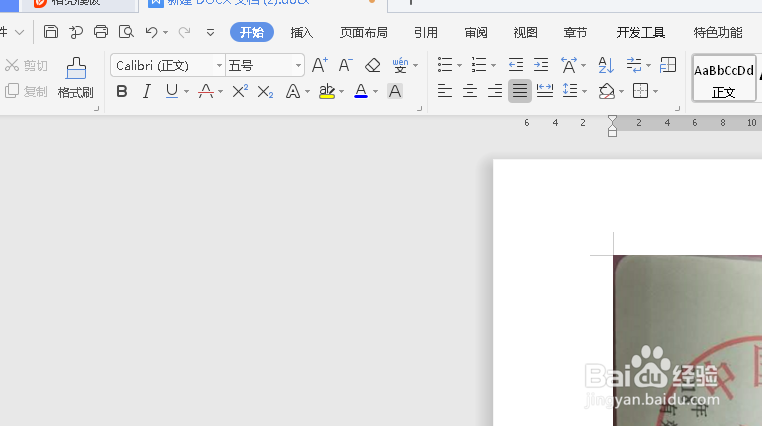Click the paragraph shading paint bucket icon
This screenshot has height=426, width=762.
[x=606, y=91]
